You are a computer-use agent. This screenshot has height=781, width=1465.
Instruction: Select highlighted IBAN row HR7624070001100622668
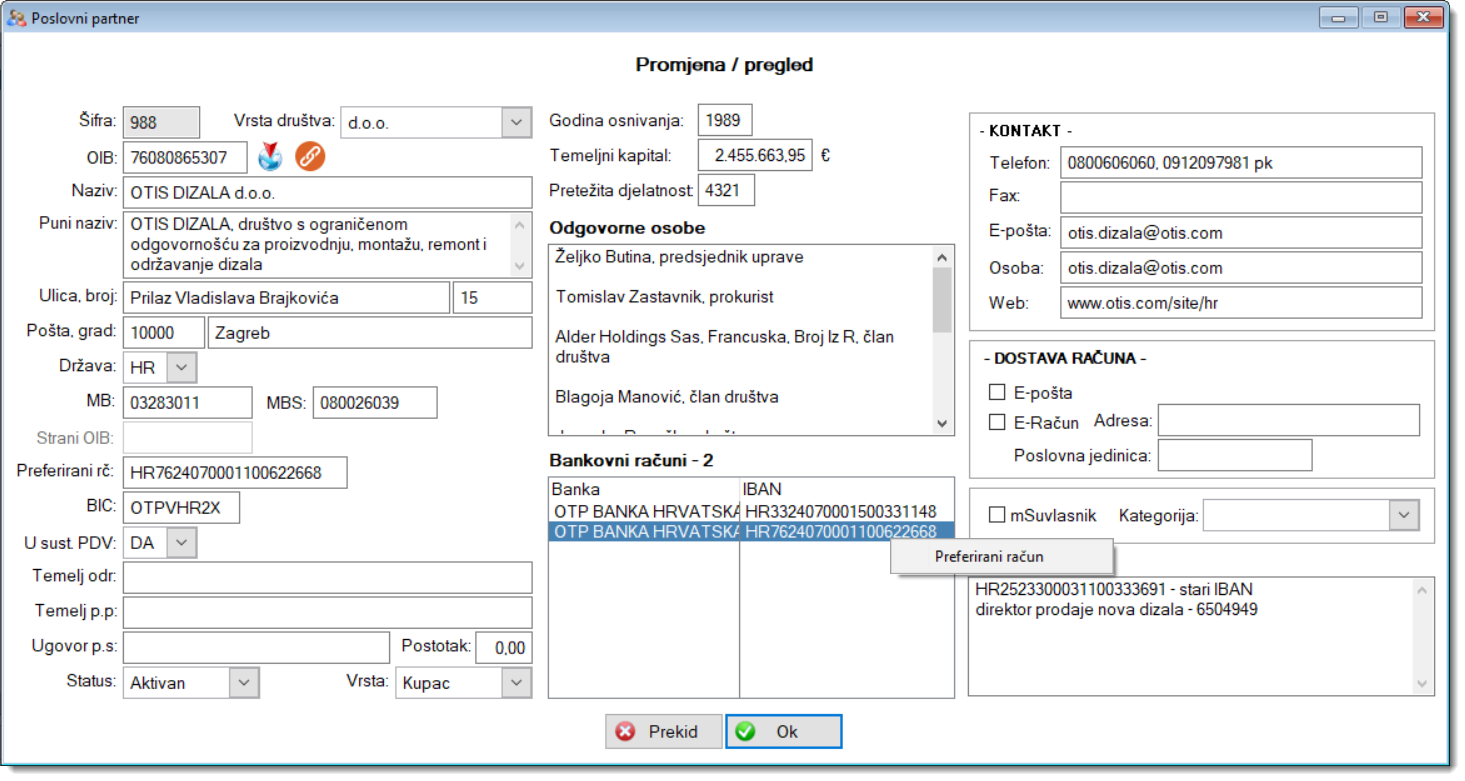pyautogui.click(x=751, y=531)
